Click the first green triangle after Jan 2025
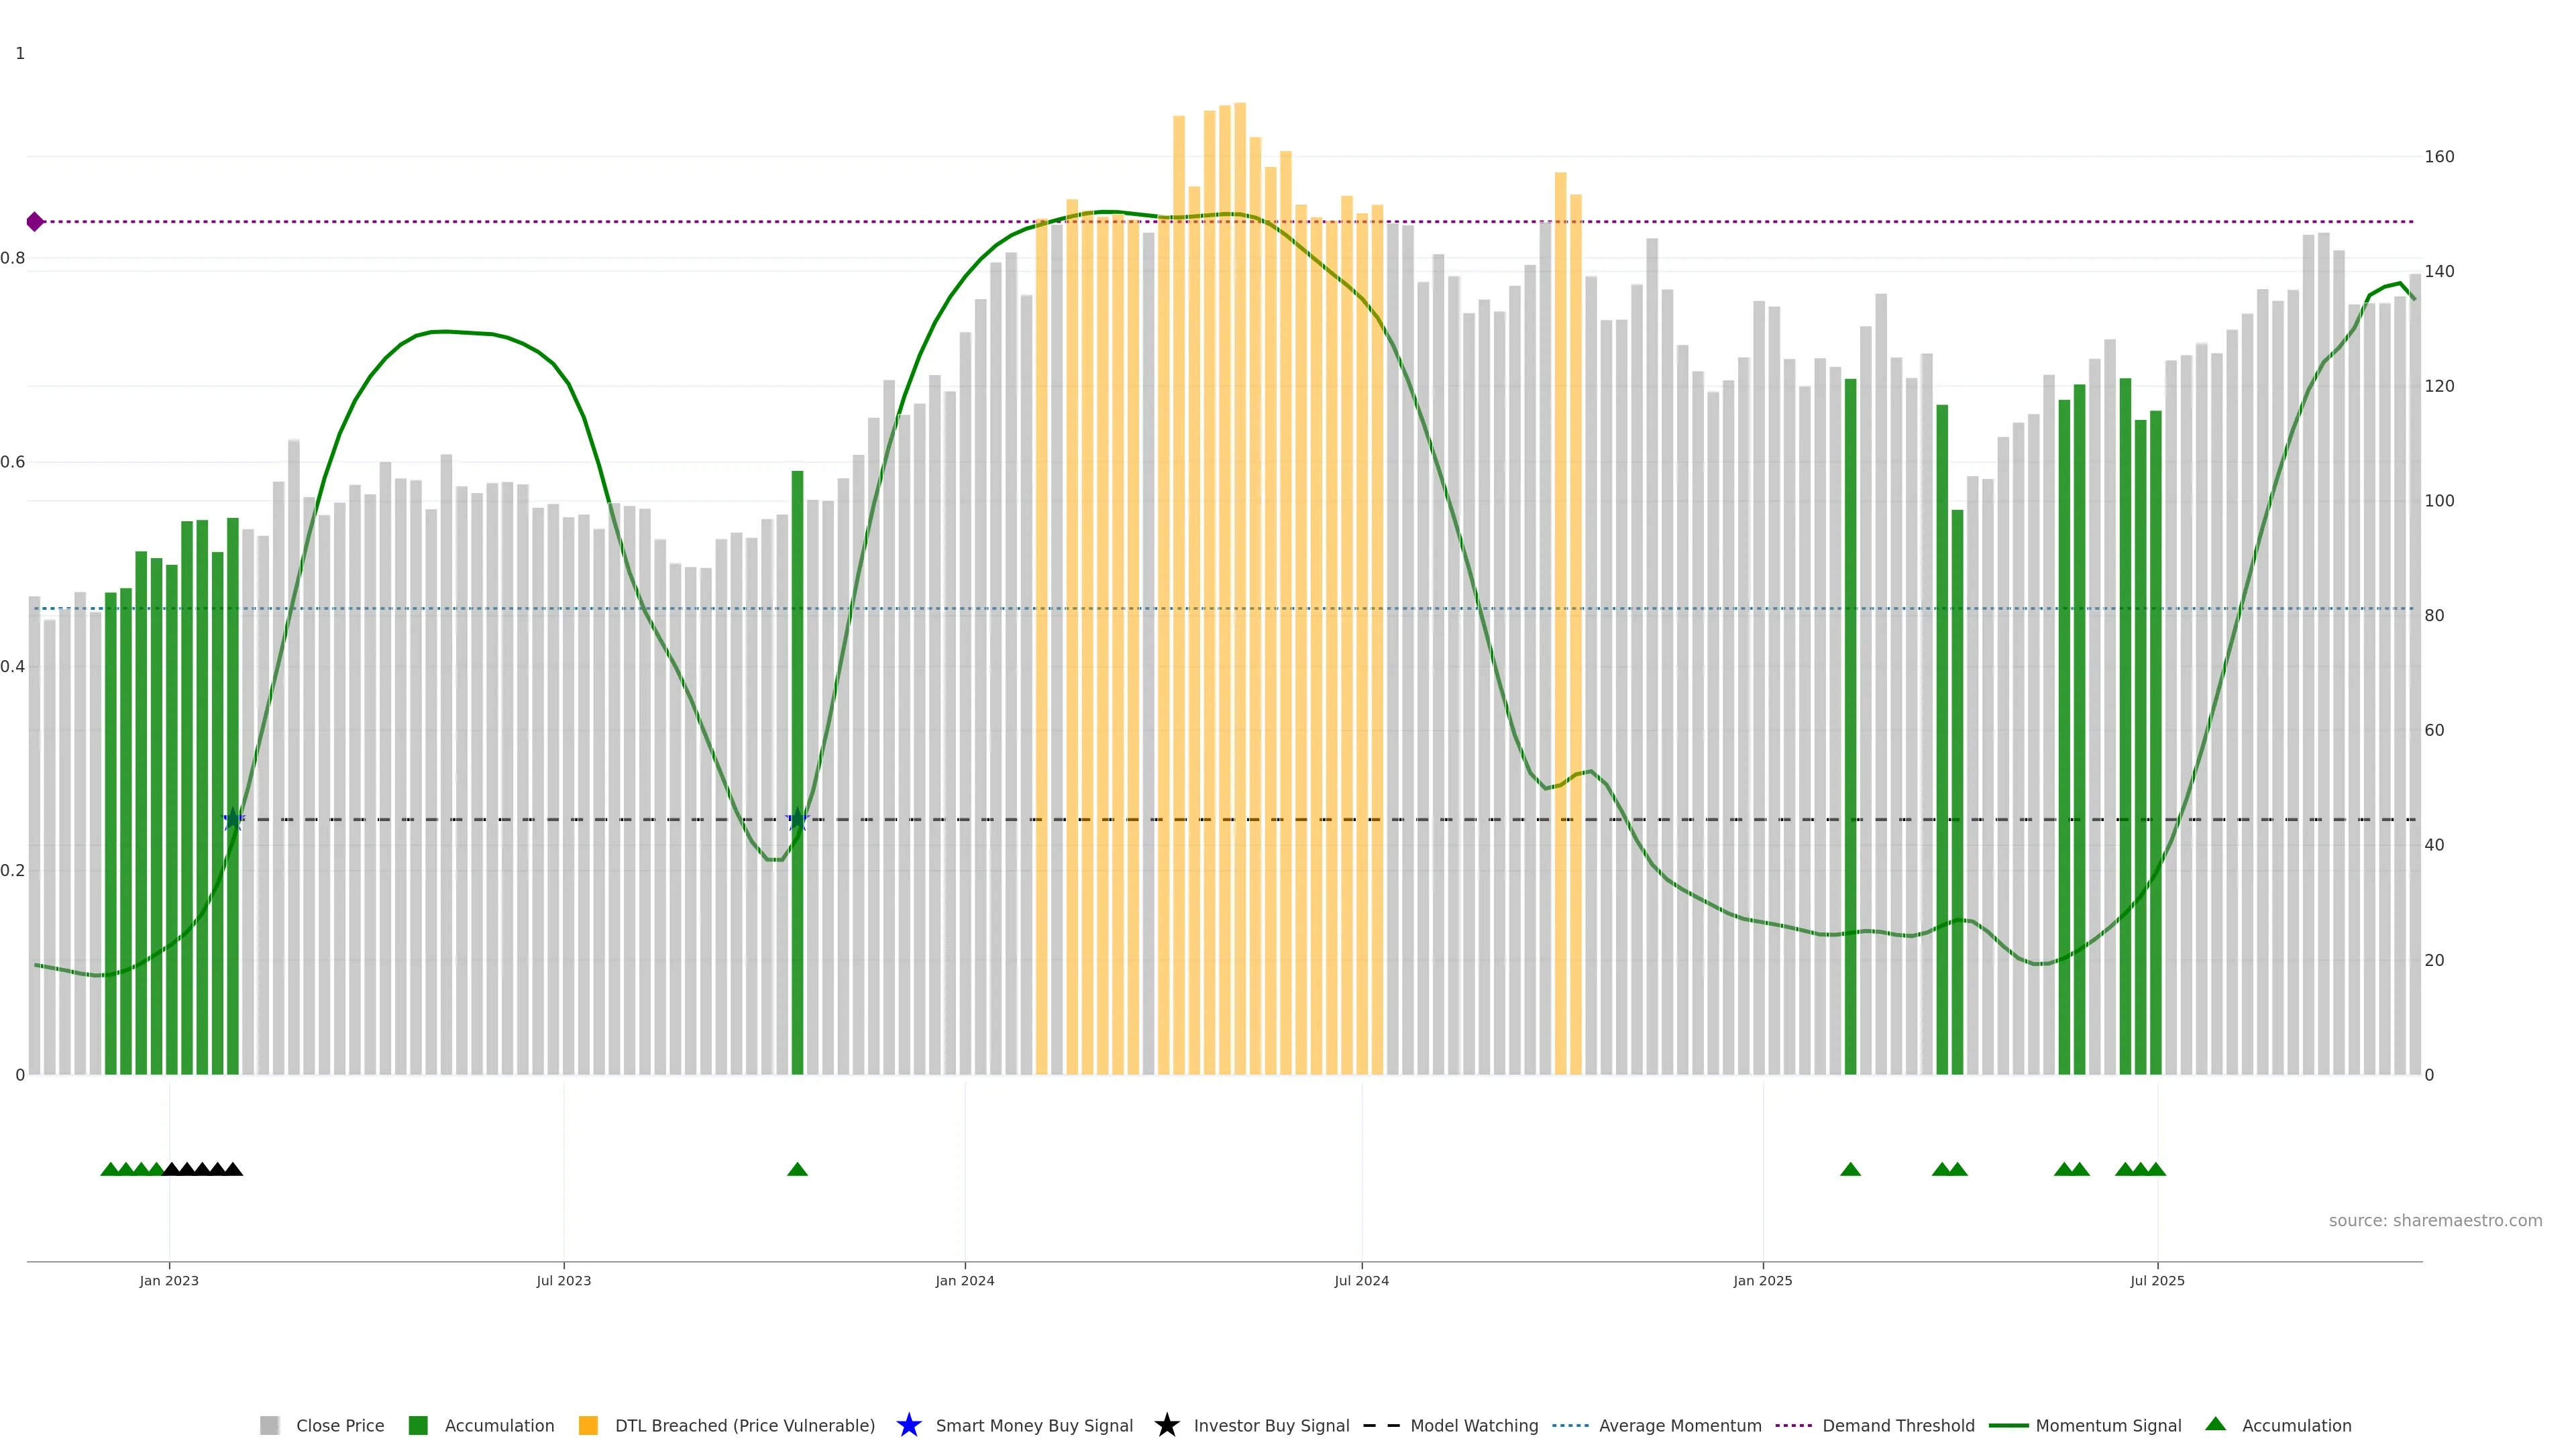This screenshot has height=1449, width=2576. (x=1850, y=1169)
